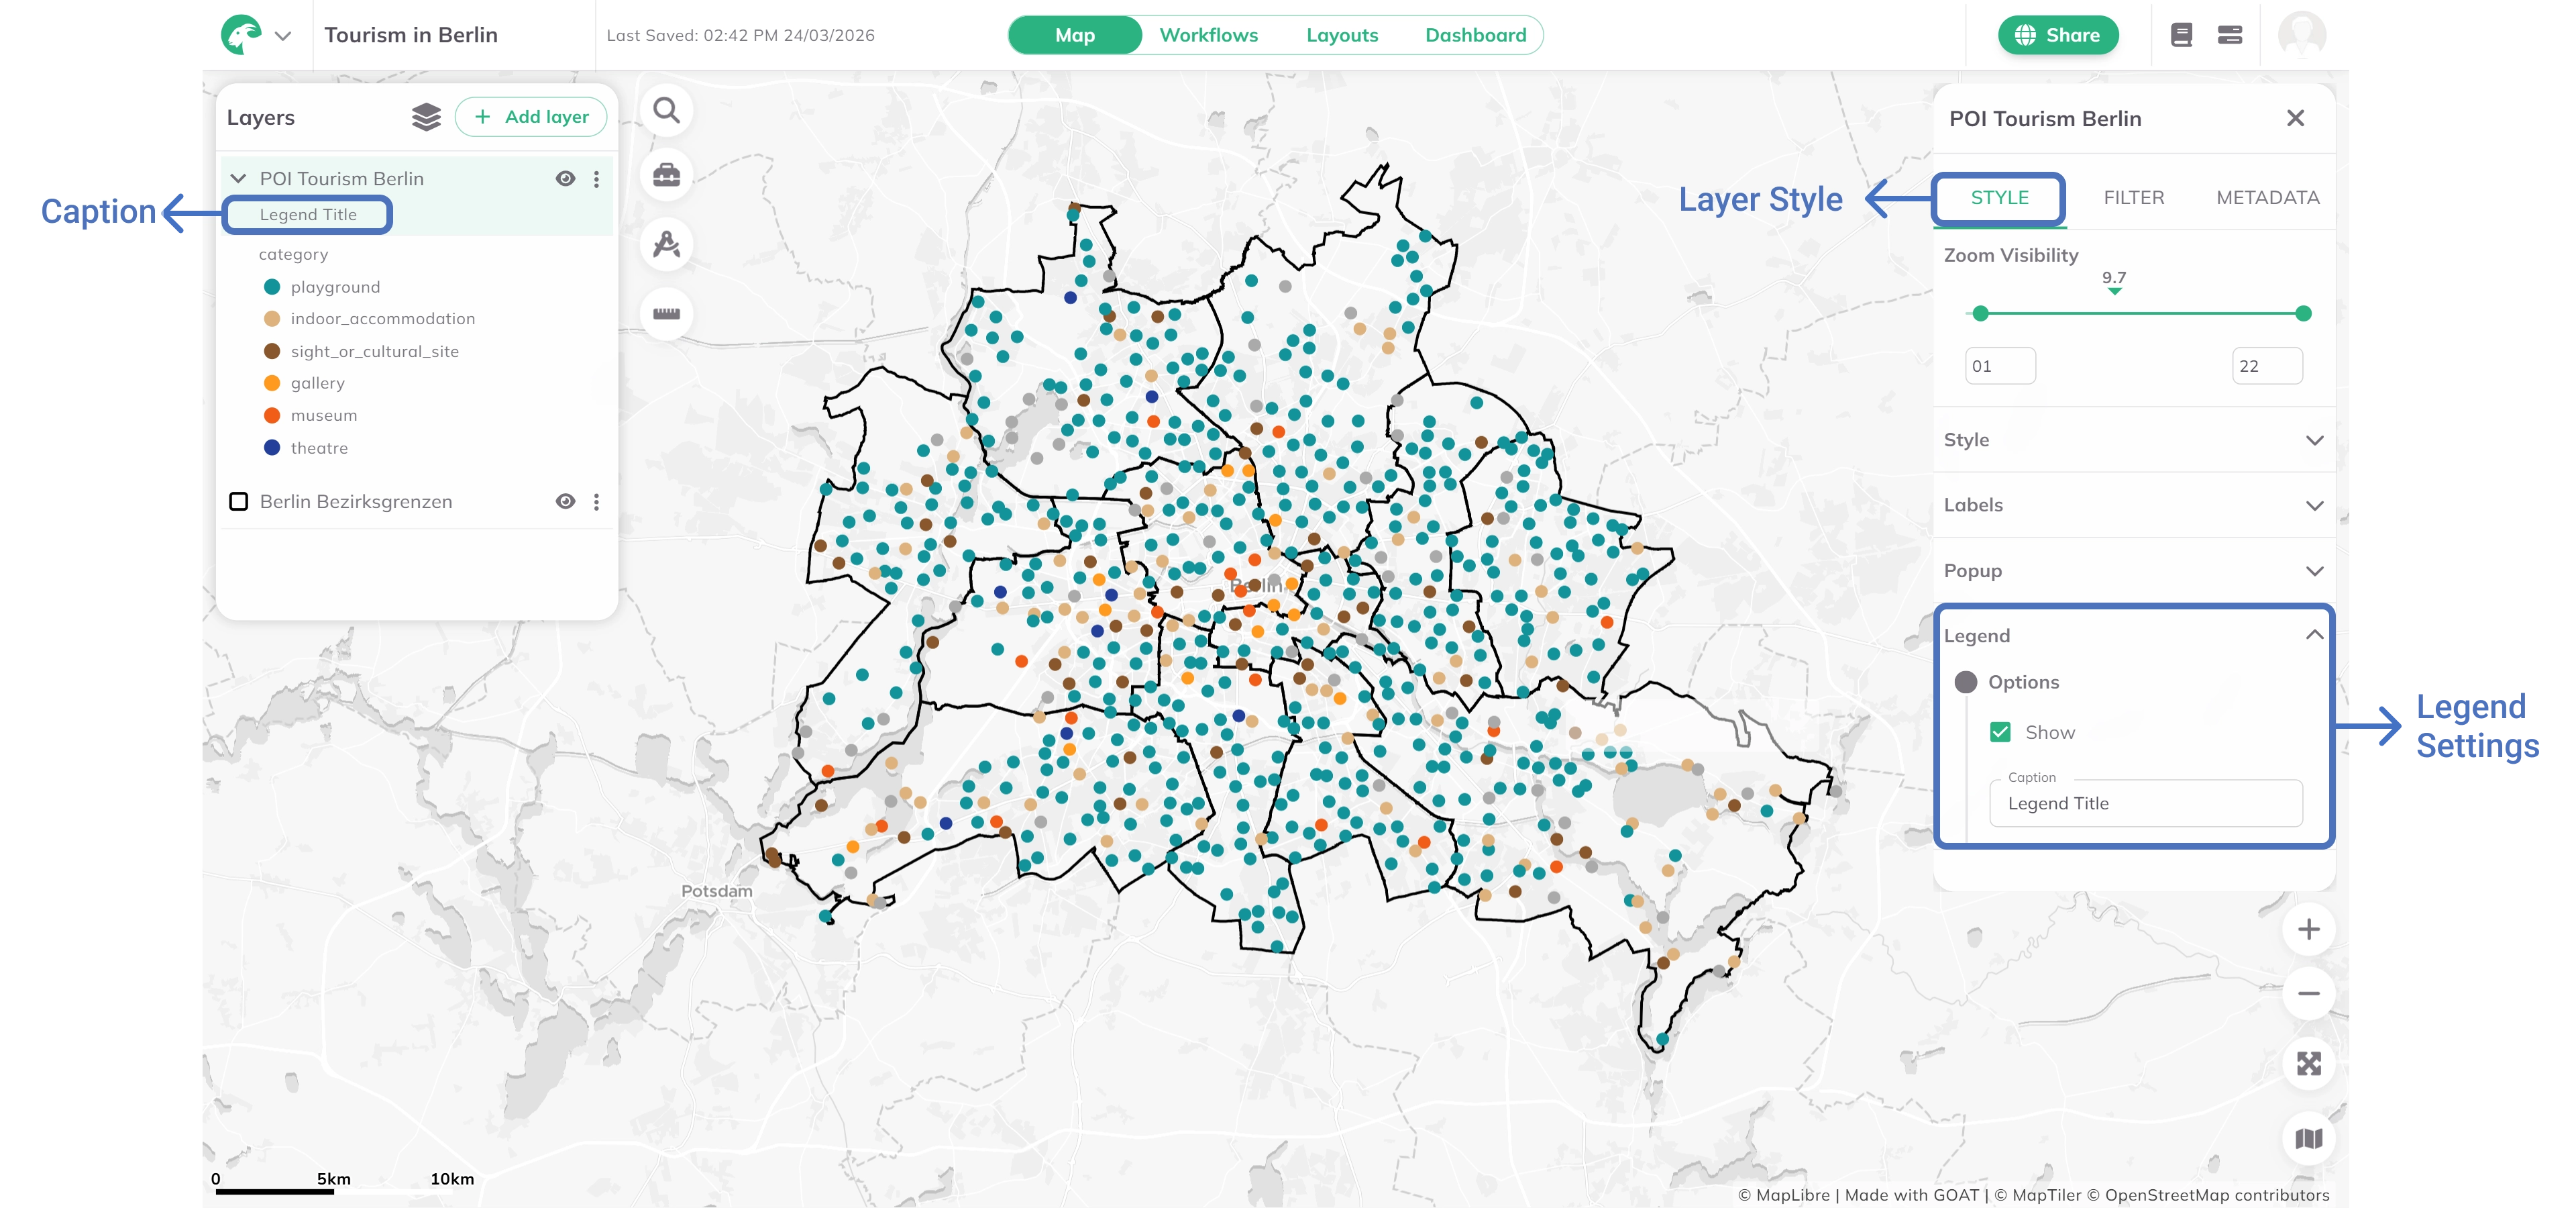Click the Share button
Screen dimensions: 2576x1208
pos(2057,35)
